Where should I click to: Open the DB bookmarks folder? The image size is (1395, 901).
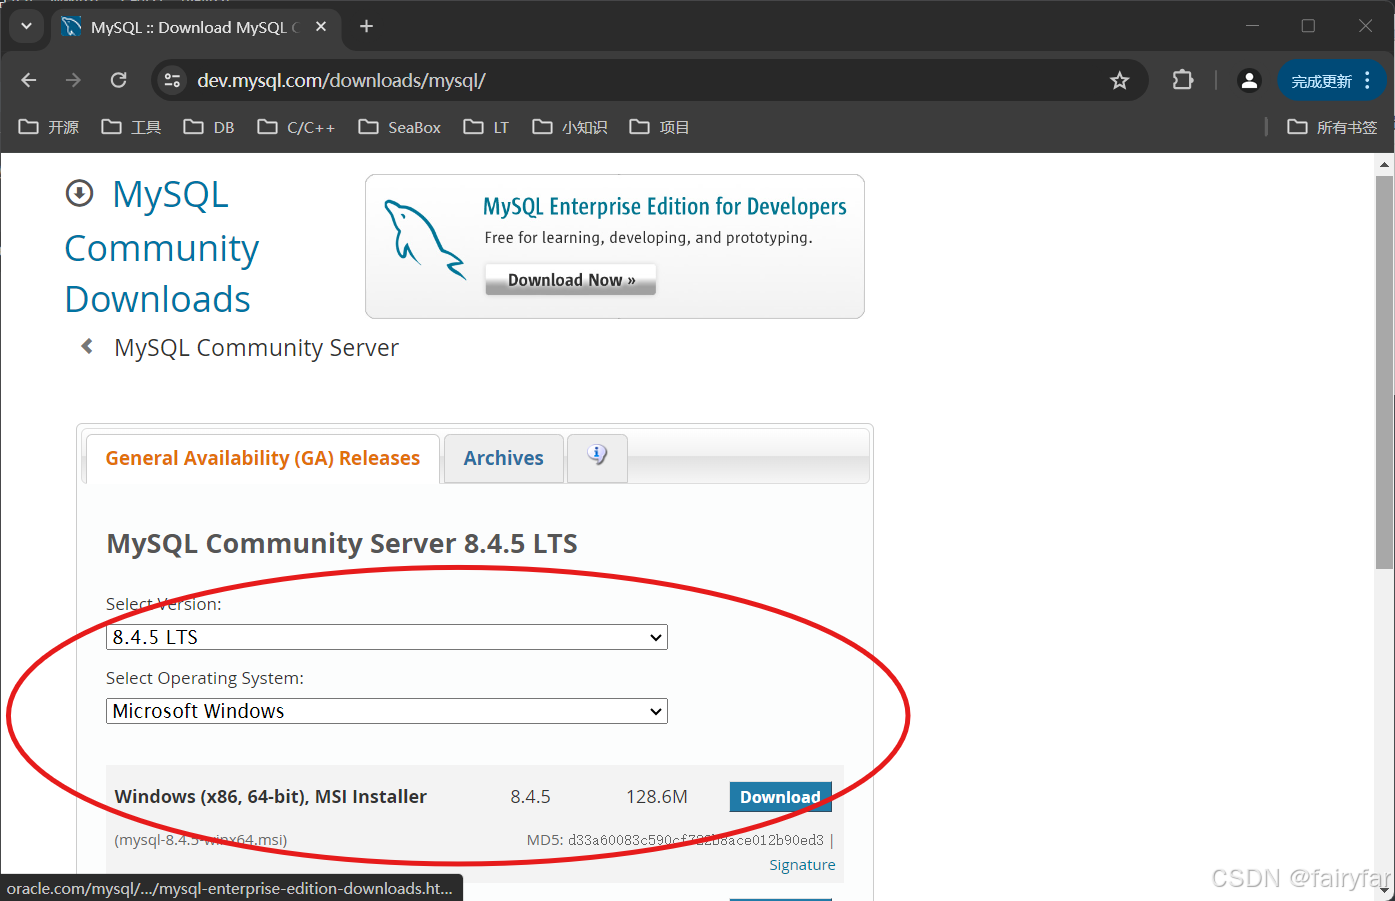209,127
